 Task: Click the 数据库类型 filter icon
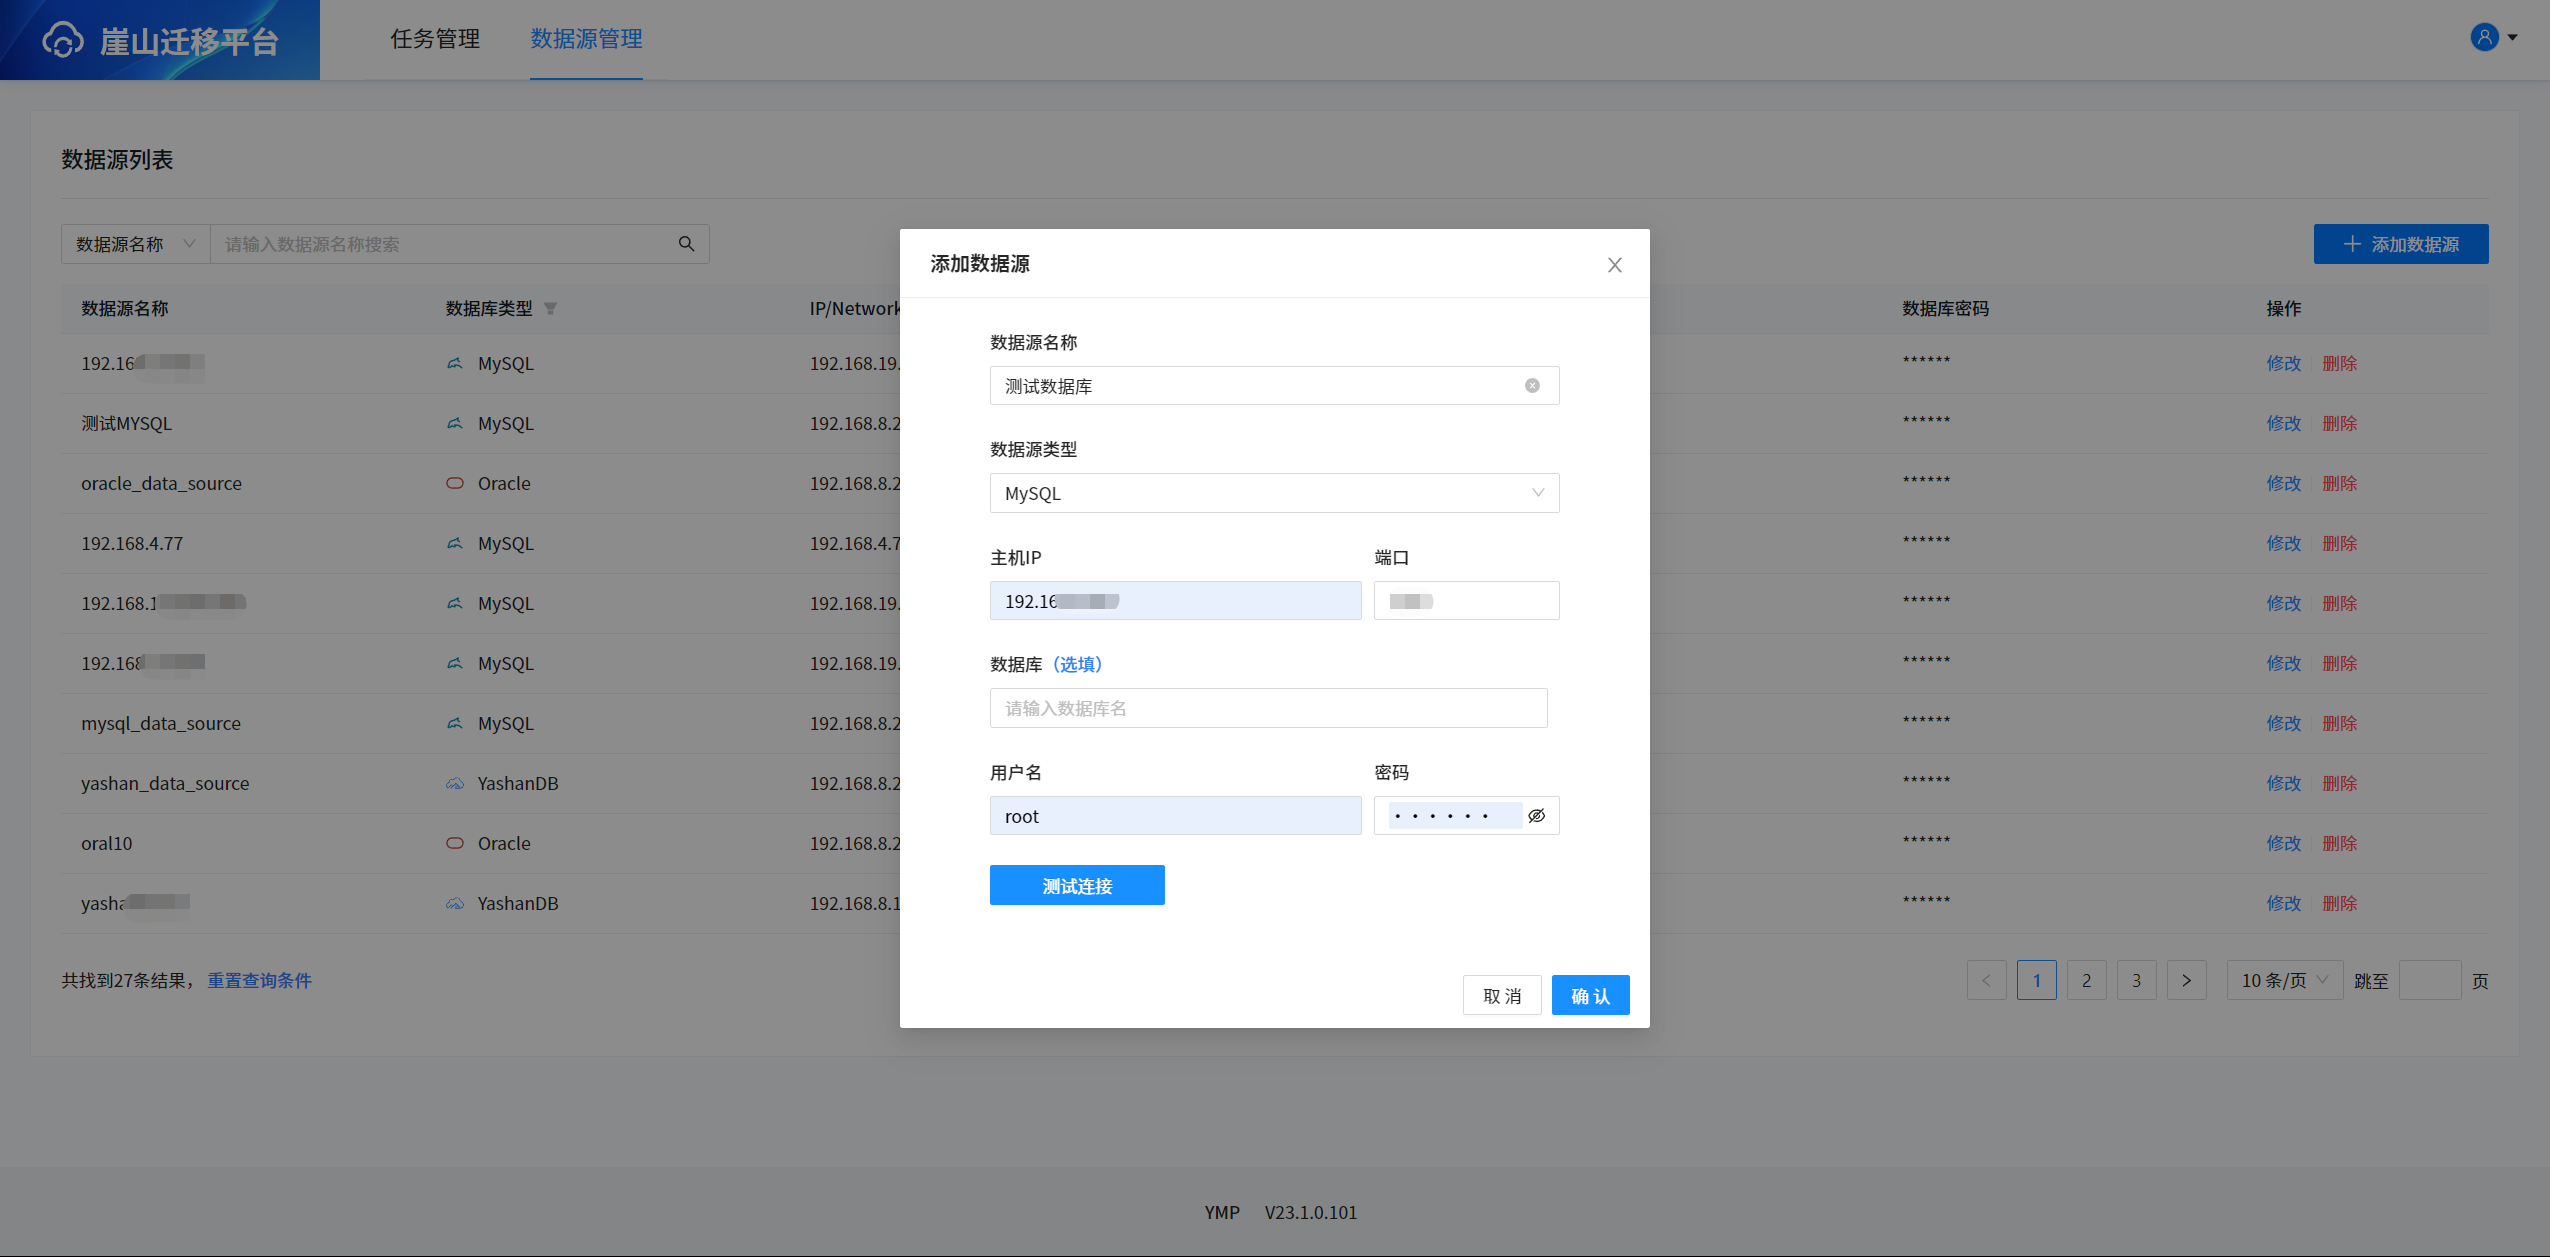click(550, 309)
